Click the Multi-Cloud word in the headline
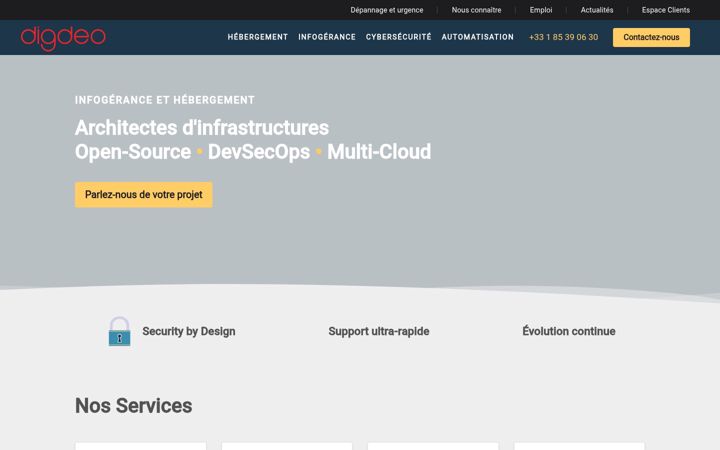 (379, 152)
